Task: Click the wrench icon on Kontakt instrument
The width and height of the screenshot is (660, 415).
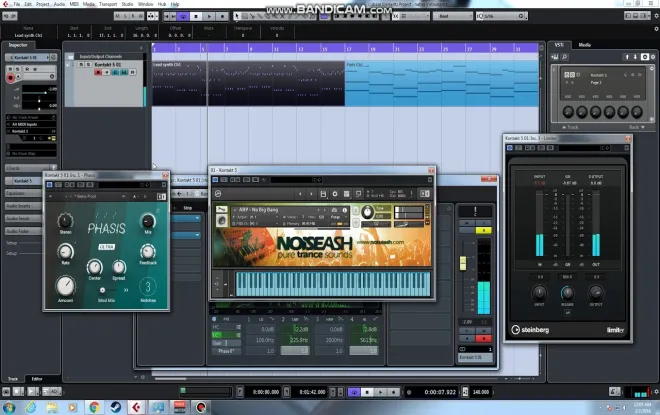Action: (x=221, y=210)
